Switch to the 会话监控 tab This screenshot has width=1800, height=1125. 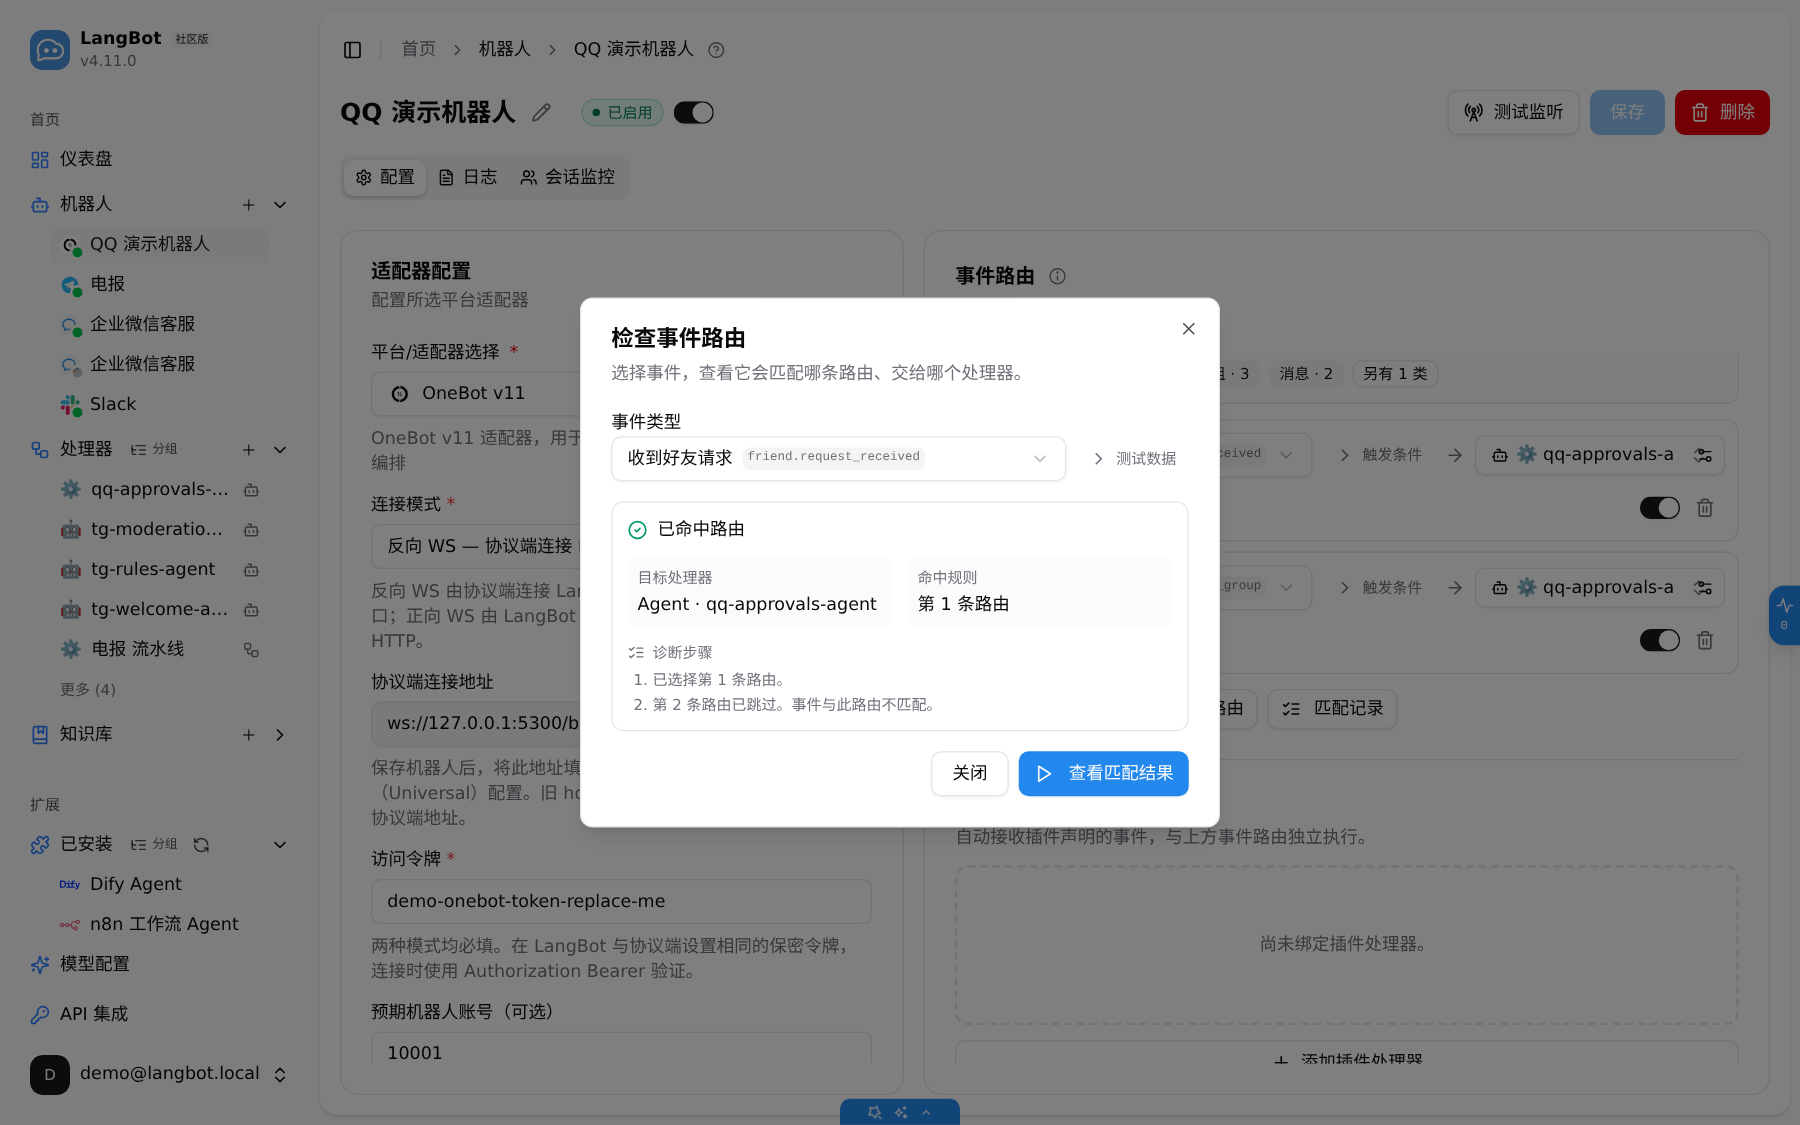[567, 177]
